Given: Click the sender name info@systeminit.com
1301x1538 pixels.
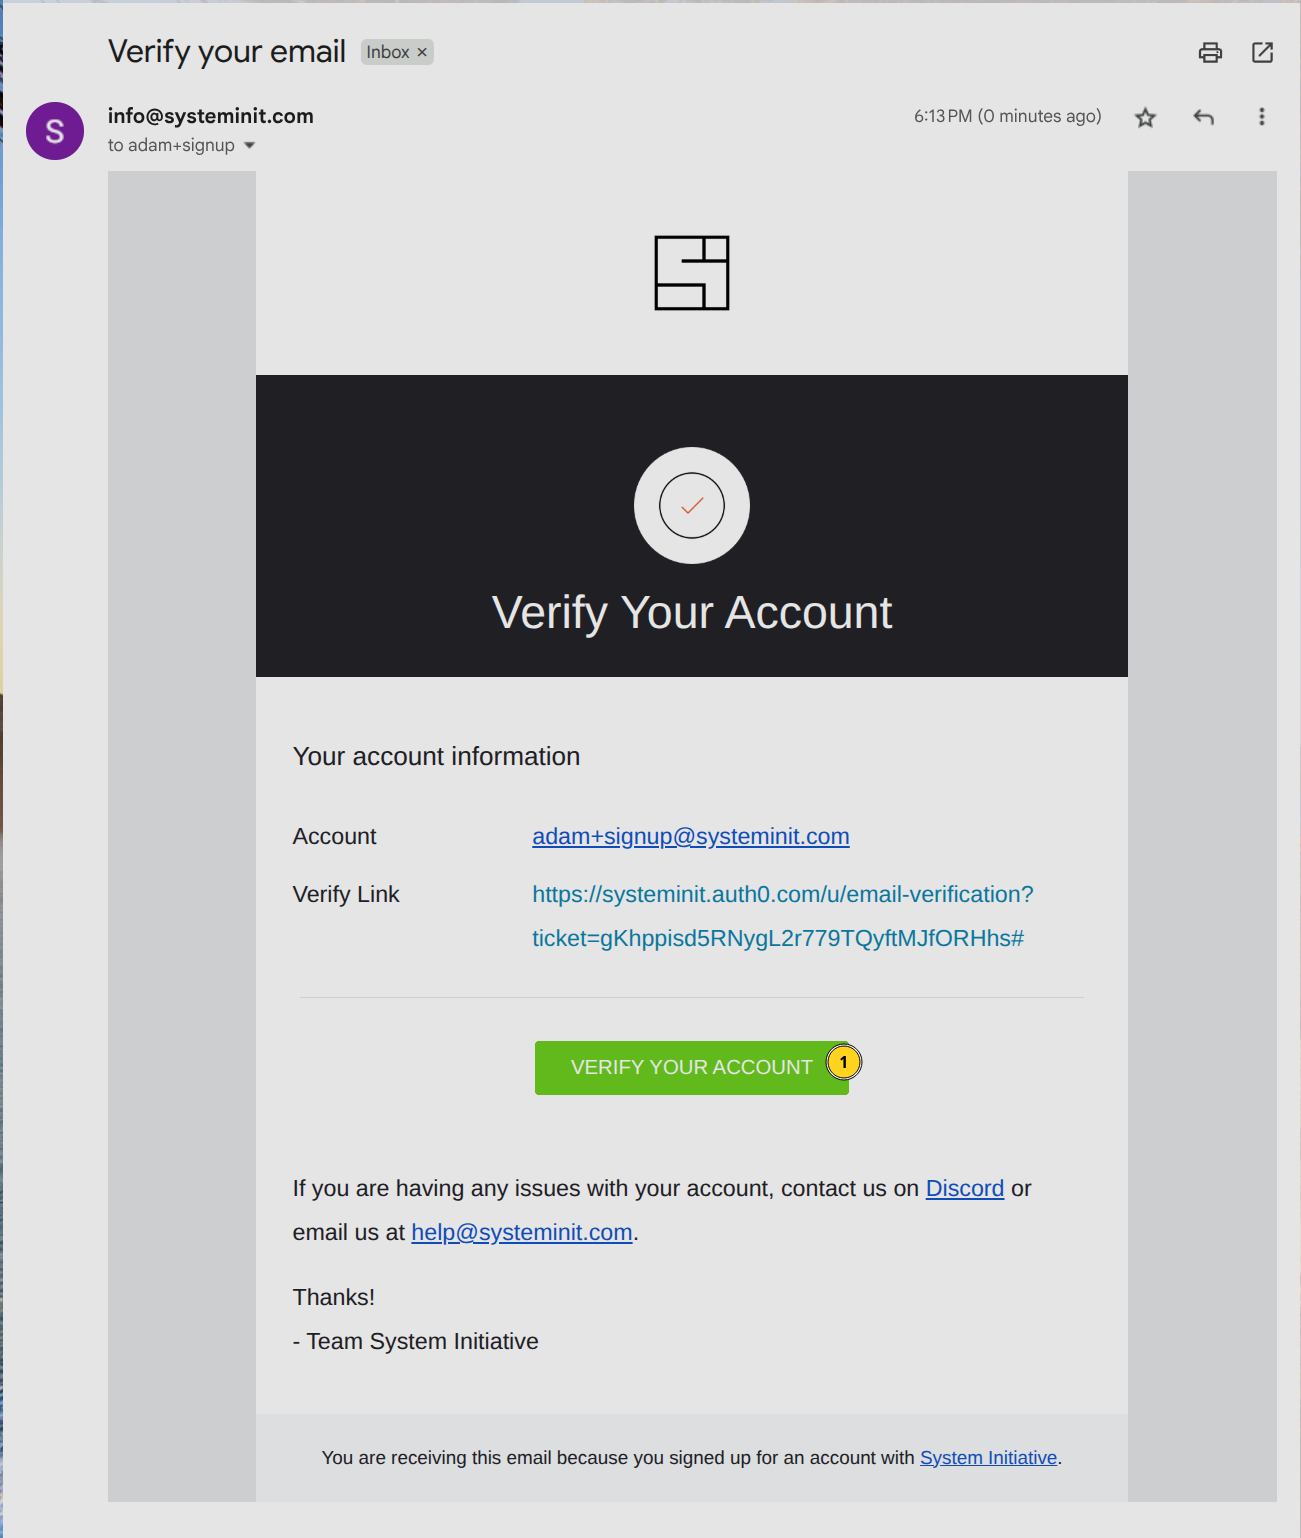Looking at the screenshot, I should click(211, 116).
